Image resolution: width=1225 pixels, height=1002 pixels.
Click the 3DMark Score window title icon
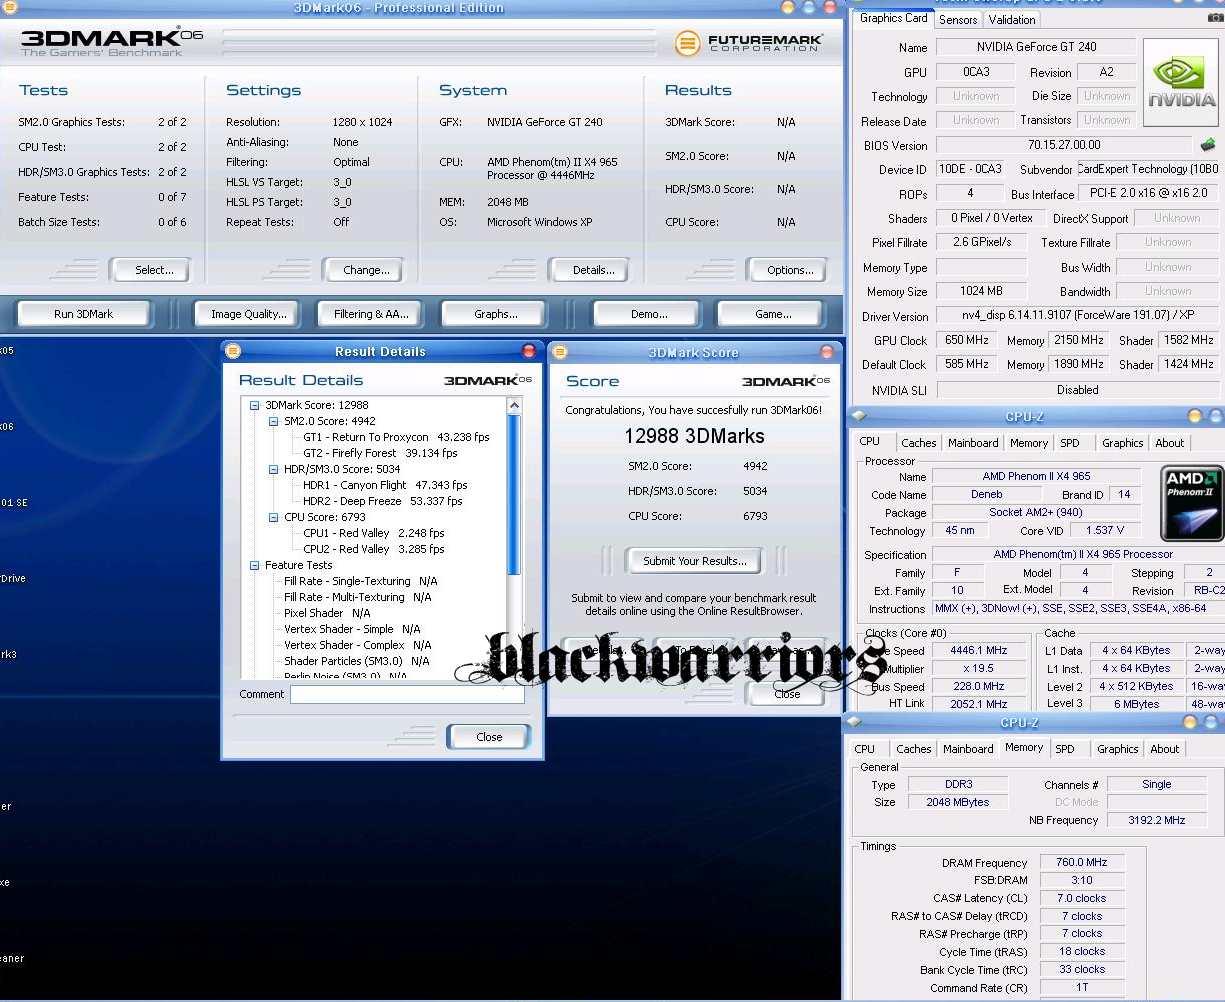(x=560, y=352)
